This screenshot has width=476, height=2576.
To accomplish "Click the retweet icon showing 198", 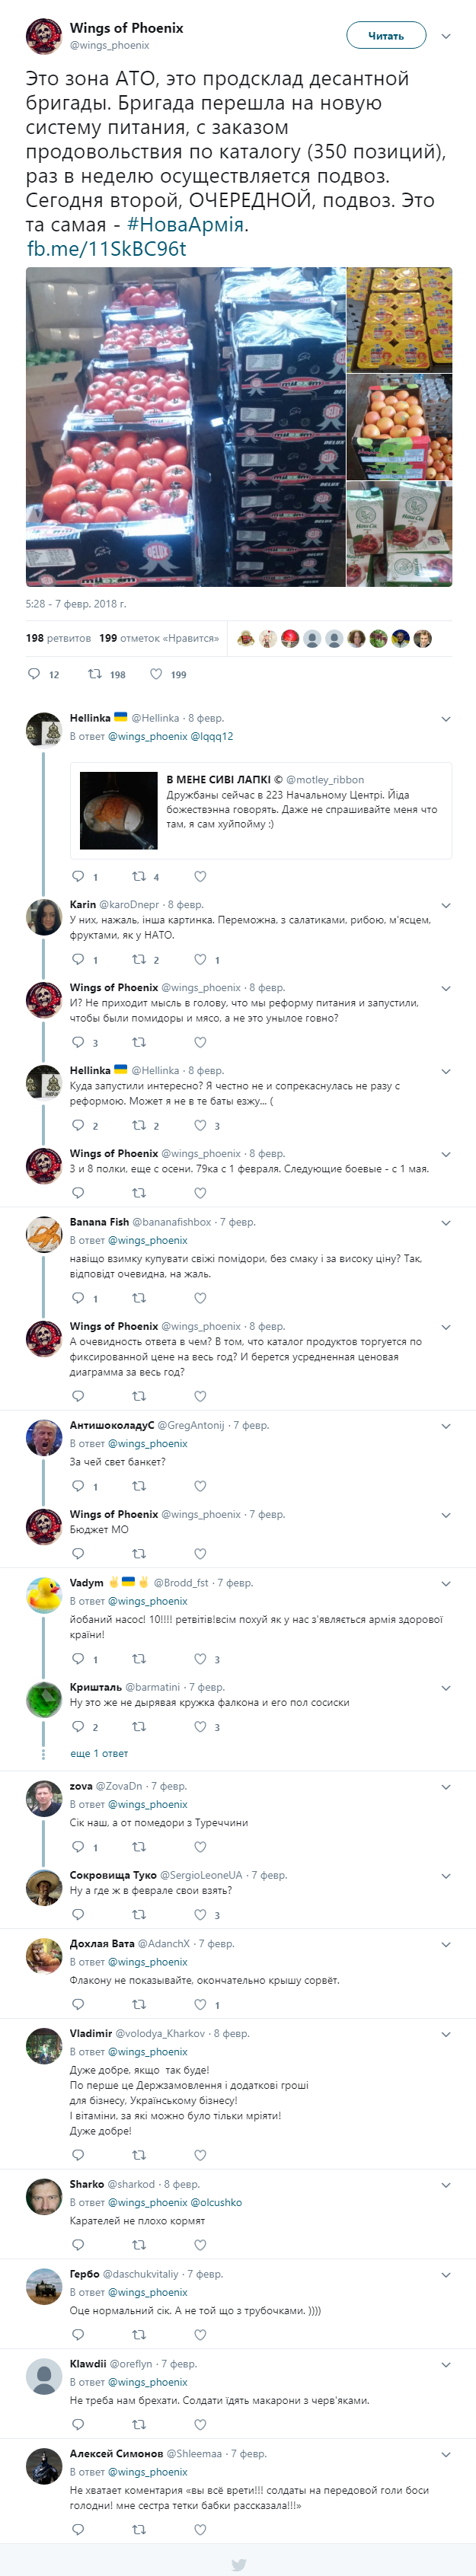I will tap(95, 674).
